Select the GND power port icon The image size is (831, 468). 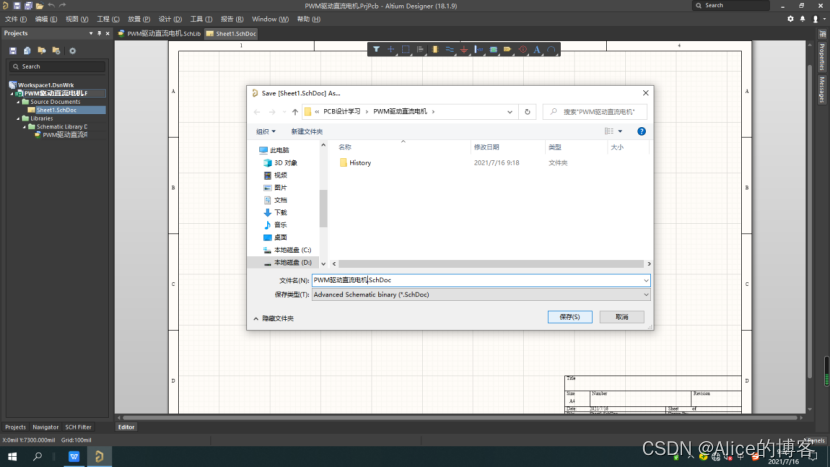[x=464, y=49]
